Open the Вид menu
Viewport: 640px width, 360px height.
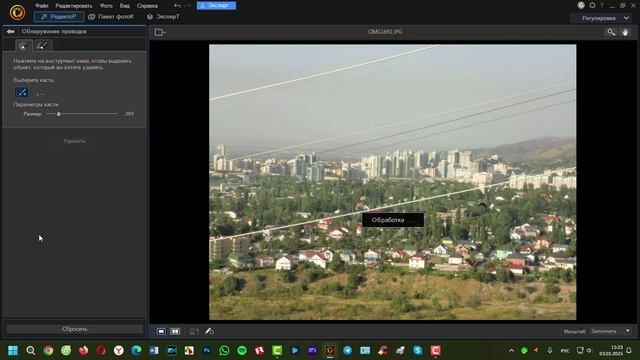[124, 6]
